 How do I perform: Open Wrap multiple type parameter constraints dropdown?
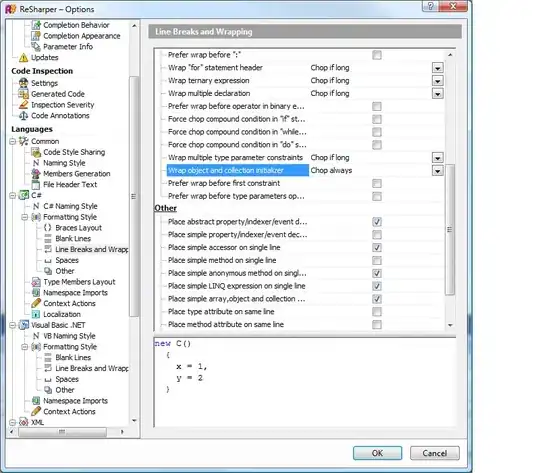coord(437,158)
